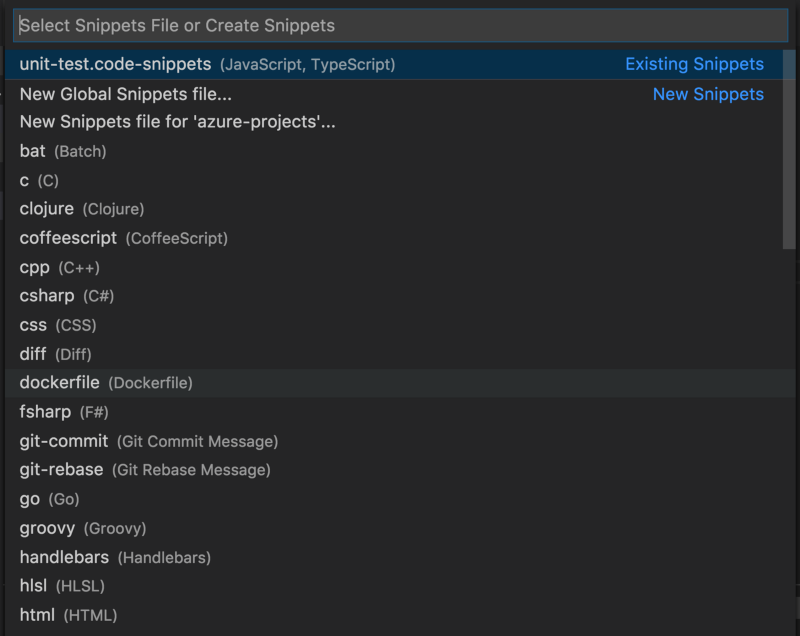
Task: Open handlebars snippets entry
Action: point(115,557)
